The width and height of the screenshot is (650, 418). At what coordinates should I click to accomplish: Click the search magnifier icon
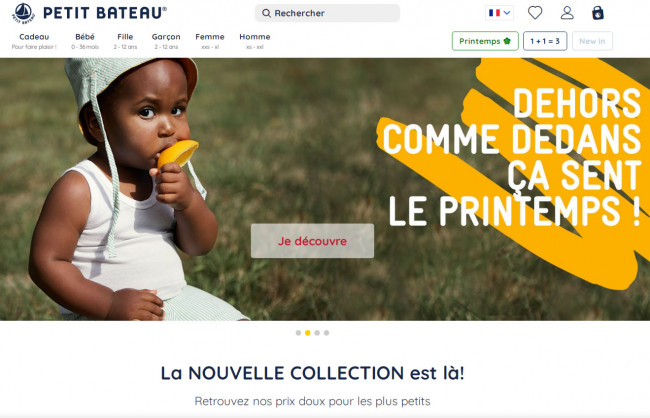(267, 13)
